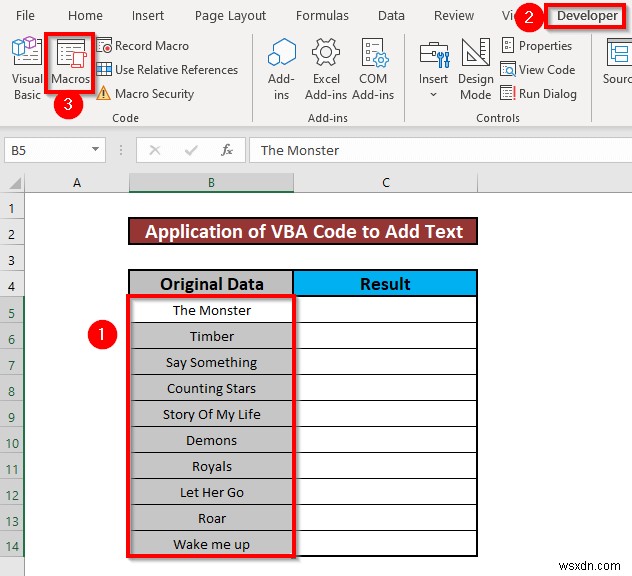Click the Result header cell
Viewport: 632px width, 576px height.
pos(385,284)
